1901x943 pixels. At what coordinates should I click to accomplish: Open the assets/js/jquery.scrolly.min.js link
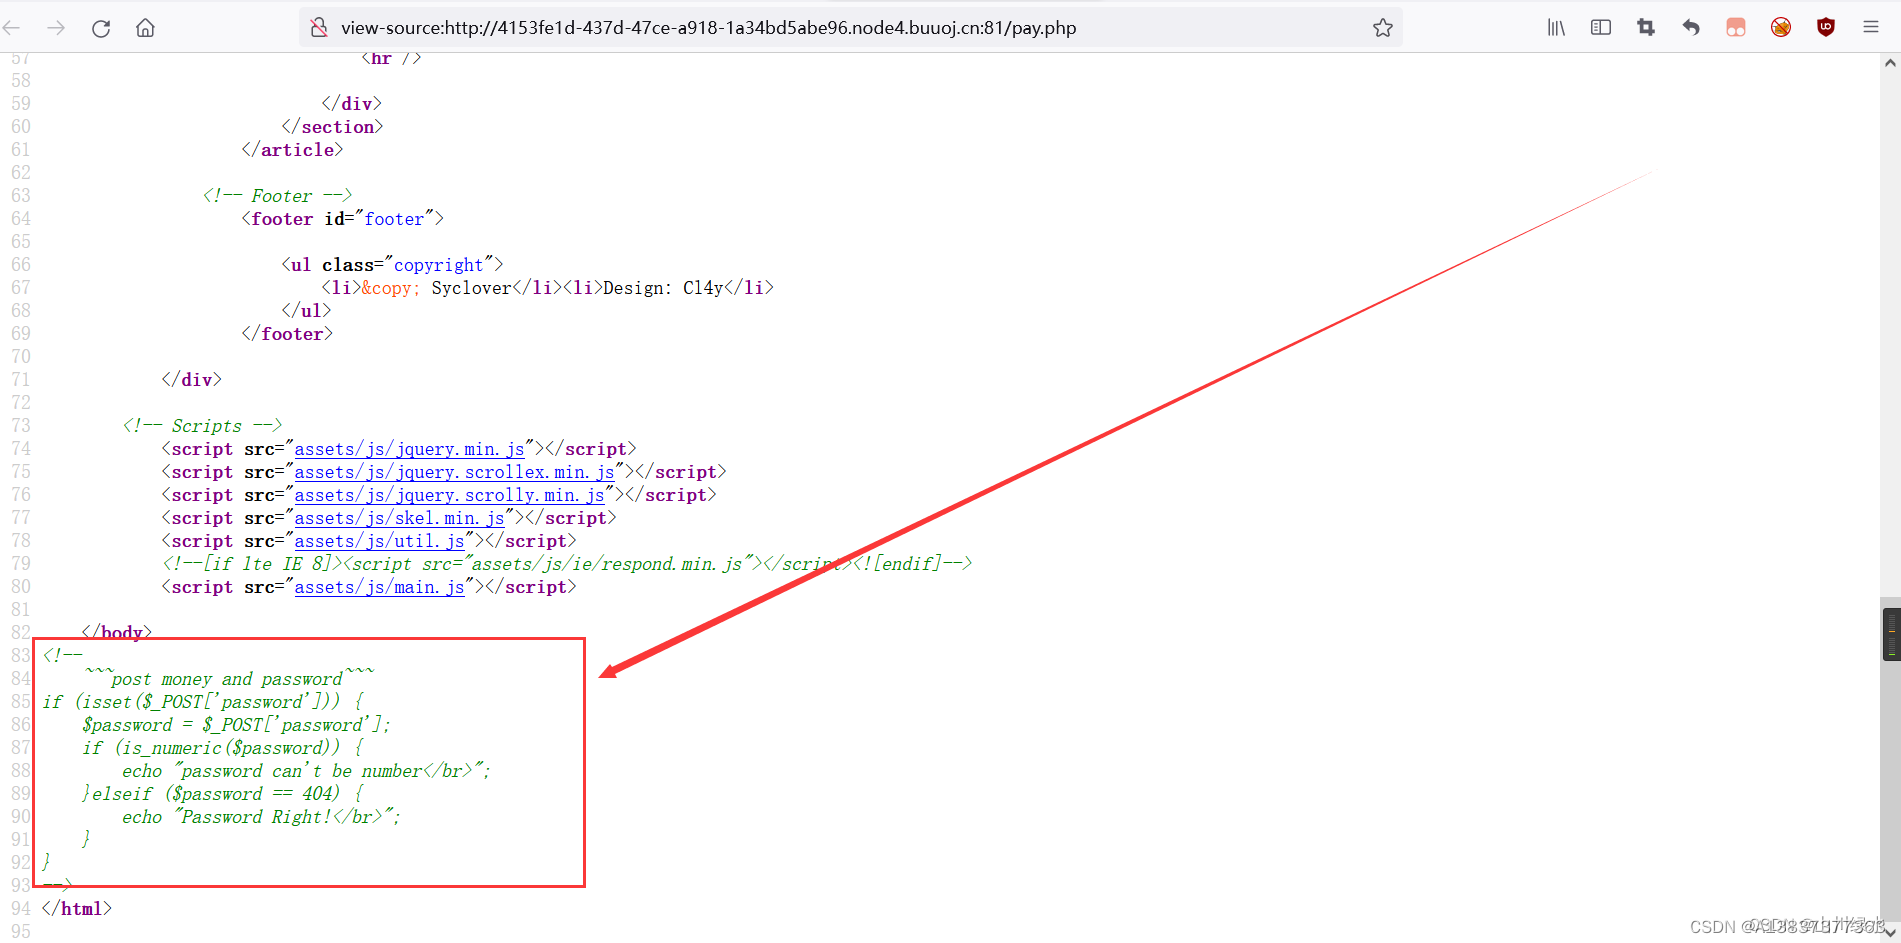[x=449, y=495]
